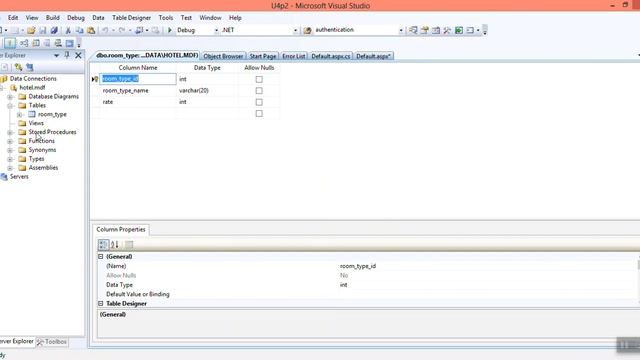Switch to the Start Page tab
Screen dimensions: 640x360
[x=263, y=56]
